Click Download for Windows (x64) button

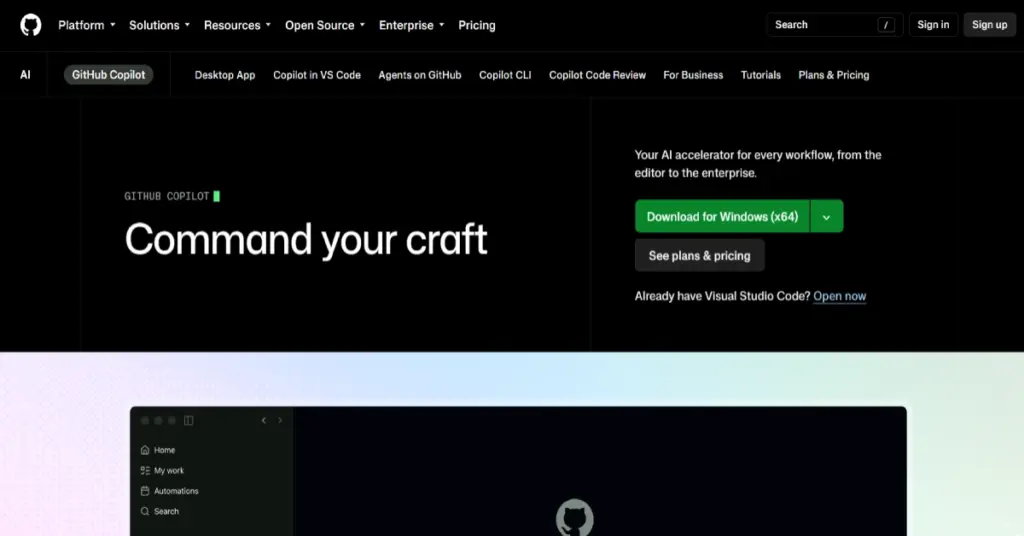[x=722, y=216]
